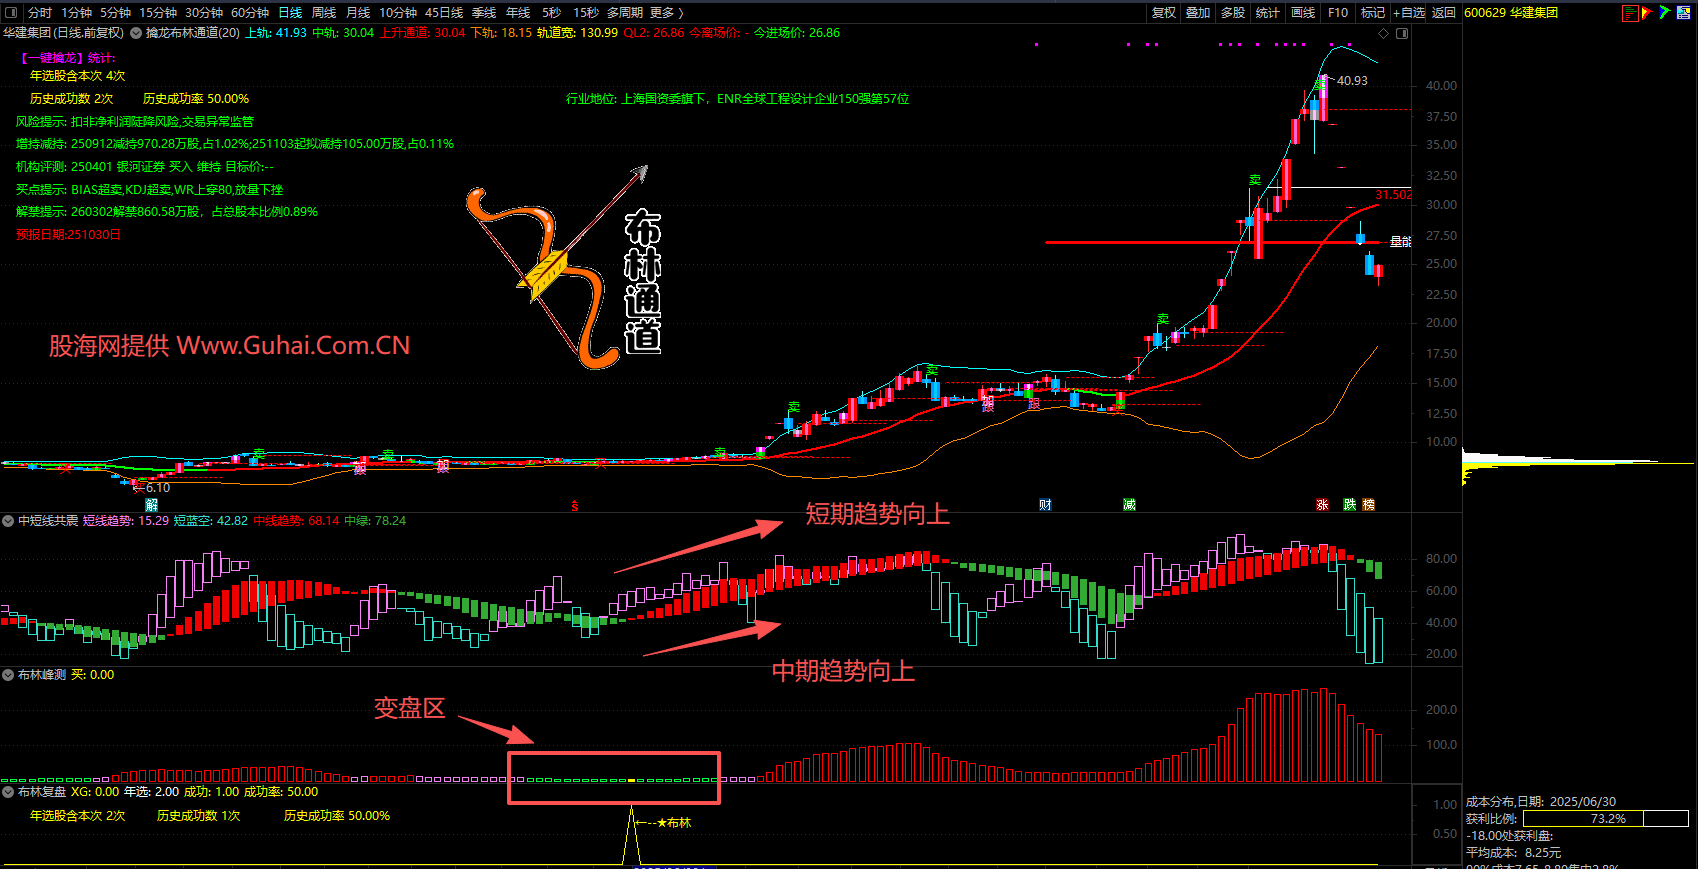The height and width of the screenshot is (869, 1698).
Task: Click the 返回 back button
Action: click(1443, 13)
